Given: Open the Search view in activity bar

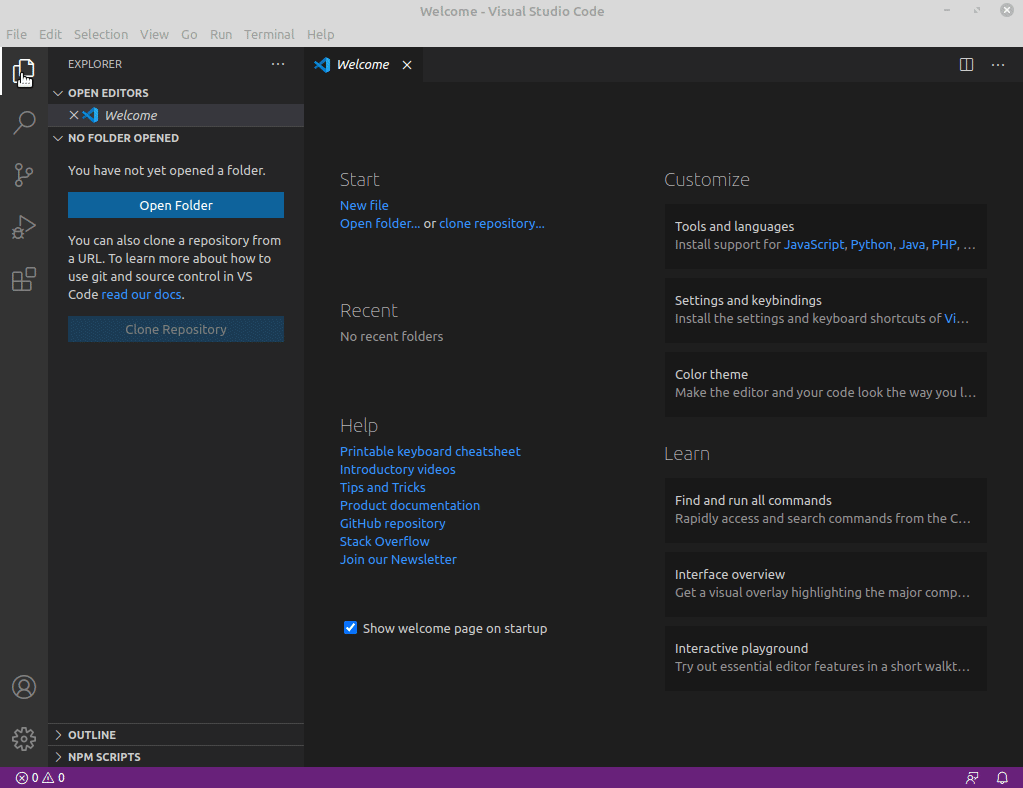Looking at the screenshot, I should point(24,124).
